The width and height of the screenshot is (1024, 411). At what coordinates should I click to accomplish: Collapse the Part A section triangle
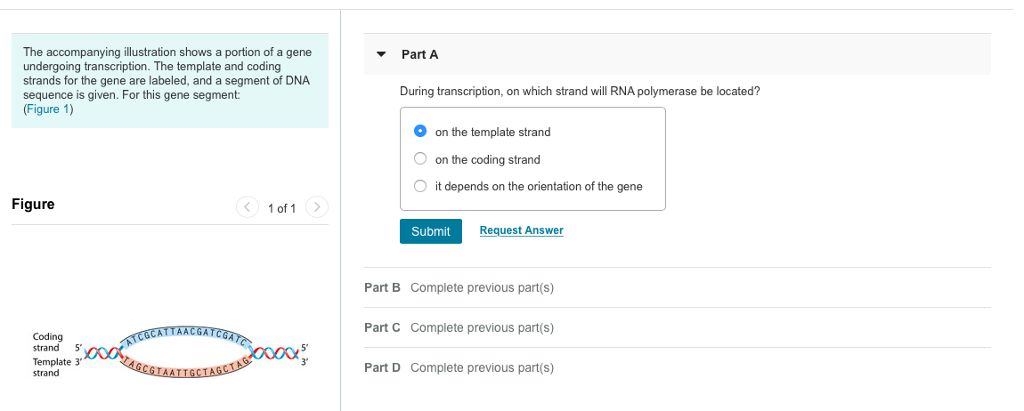[381, 54]
